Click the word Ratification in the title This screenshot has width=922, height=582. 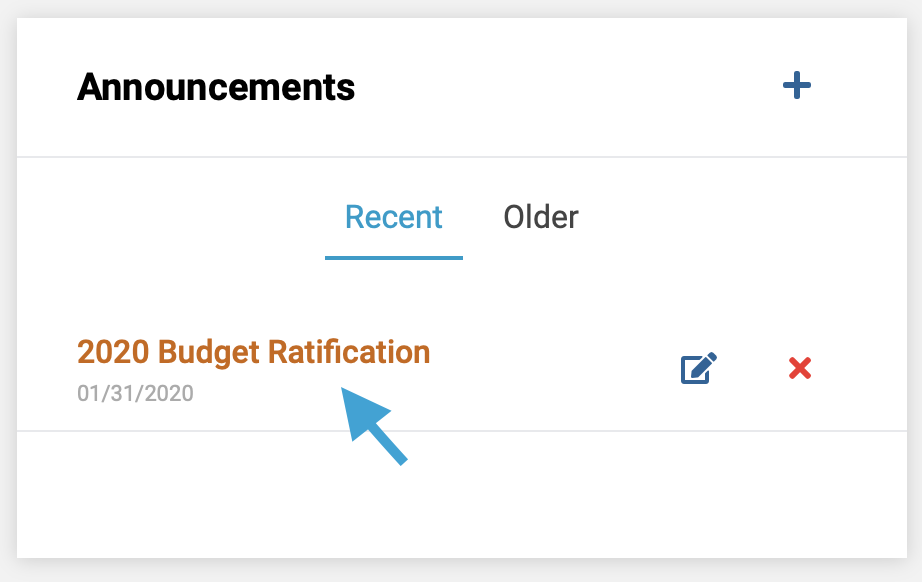coord(349,352)
